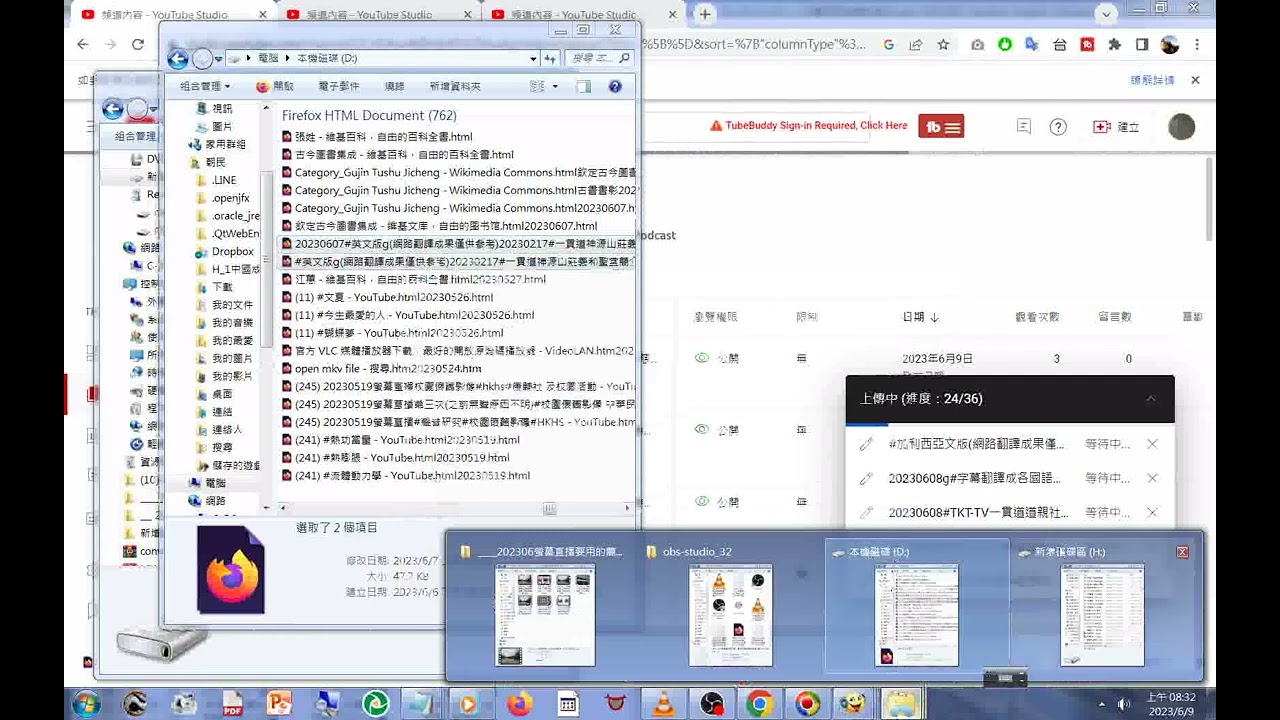Open the Chrome Extensions puzzle menu
1280x720 pixels.
(1114, 45)
